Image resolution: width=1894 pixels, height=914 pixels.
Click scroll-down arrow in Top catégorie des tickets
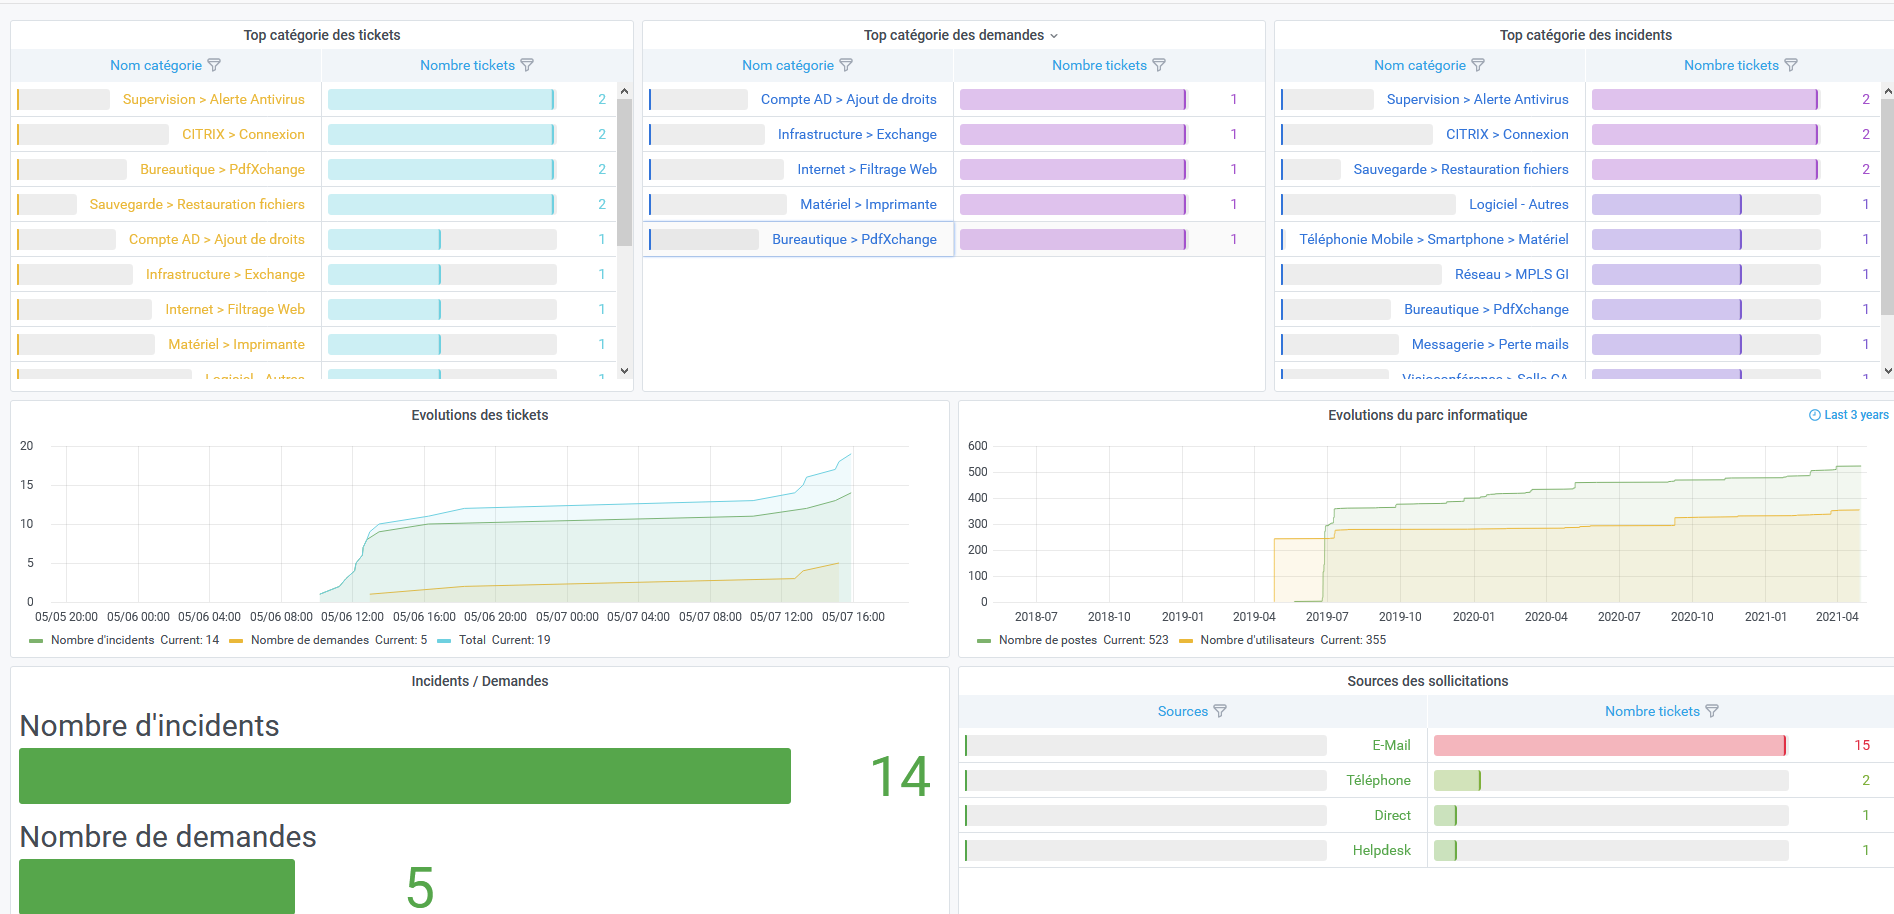(x=625, y=371)
